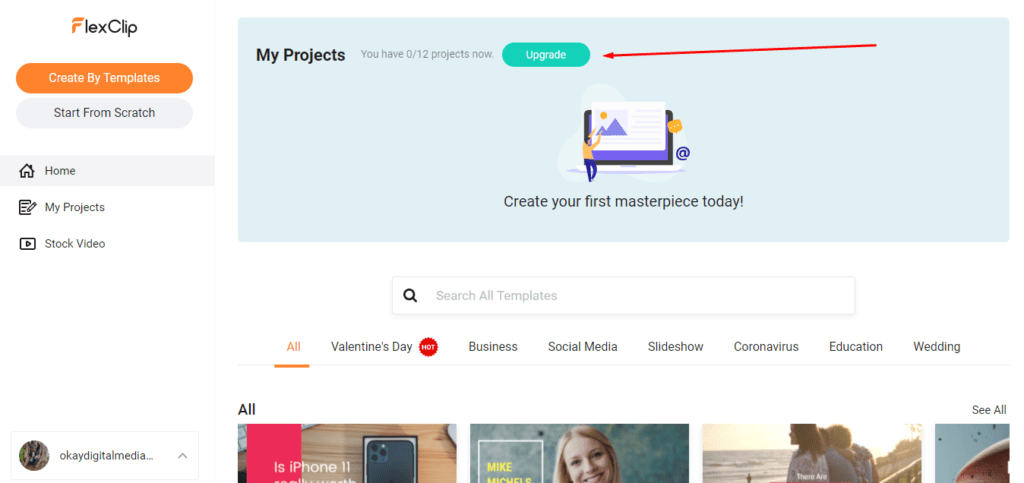Click the My Projects edit icon
This screenshot has height=483, width=1024.
tap(27, 207)
